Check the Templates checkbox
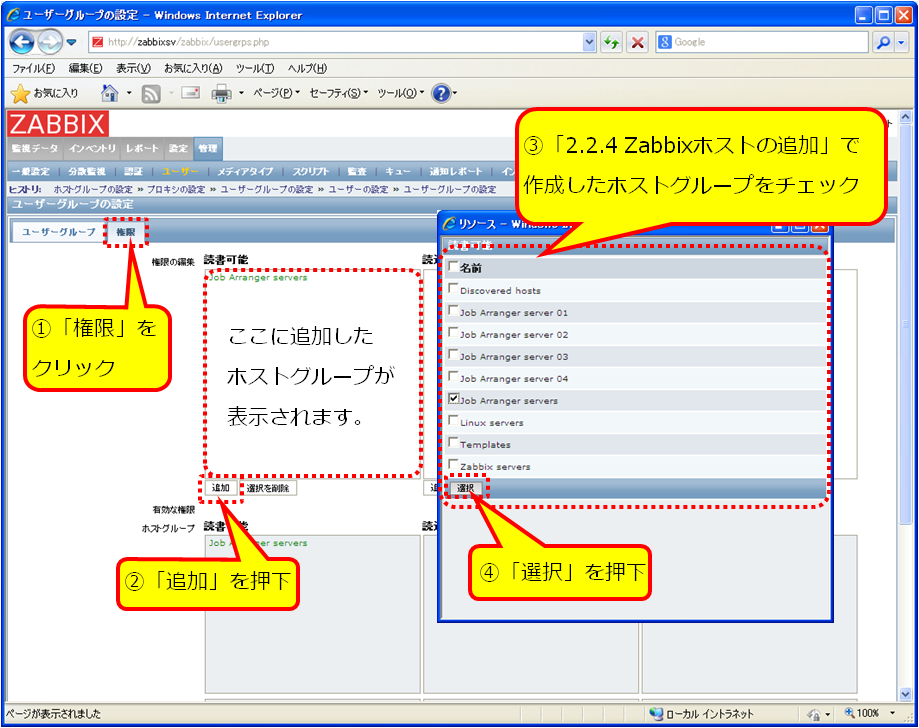 click(x=453, y=443)
